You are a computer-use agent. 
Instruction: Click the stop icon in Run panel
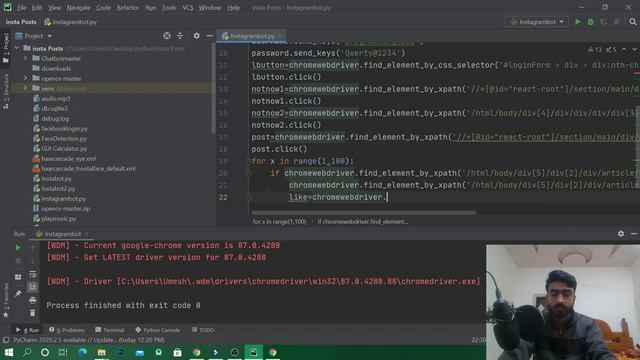(x=18, y=261)
